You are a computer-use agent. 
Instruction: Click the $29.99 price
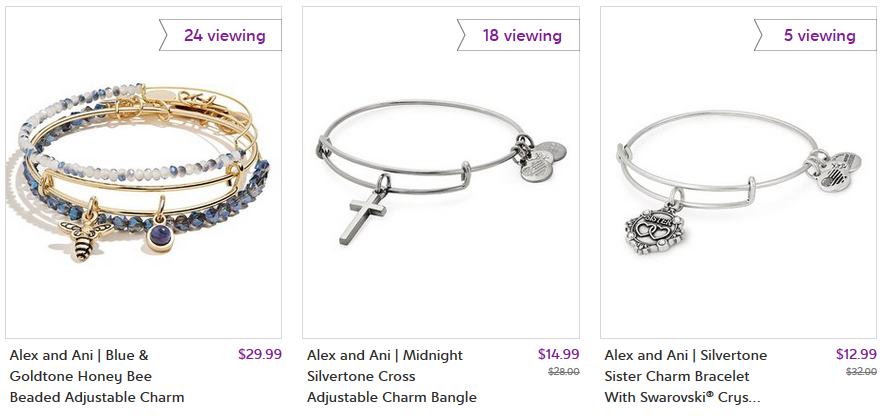pyautogui.click(x=260, y=354)
